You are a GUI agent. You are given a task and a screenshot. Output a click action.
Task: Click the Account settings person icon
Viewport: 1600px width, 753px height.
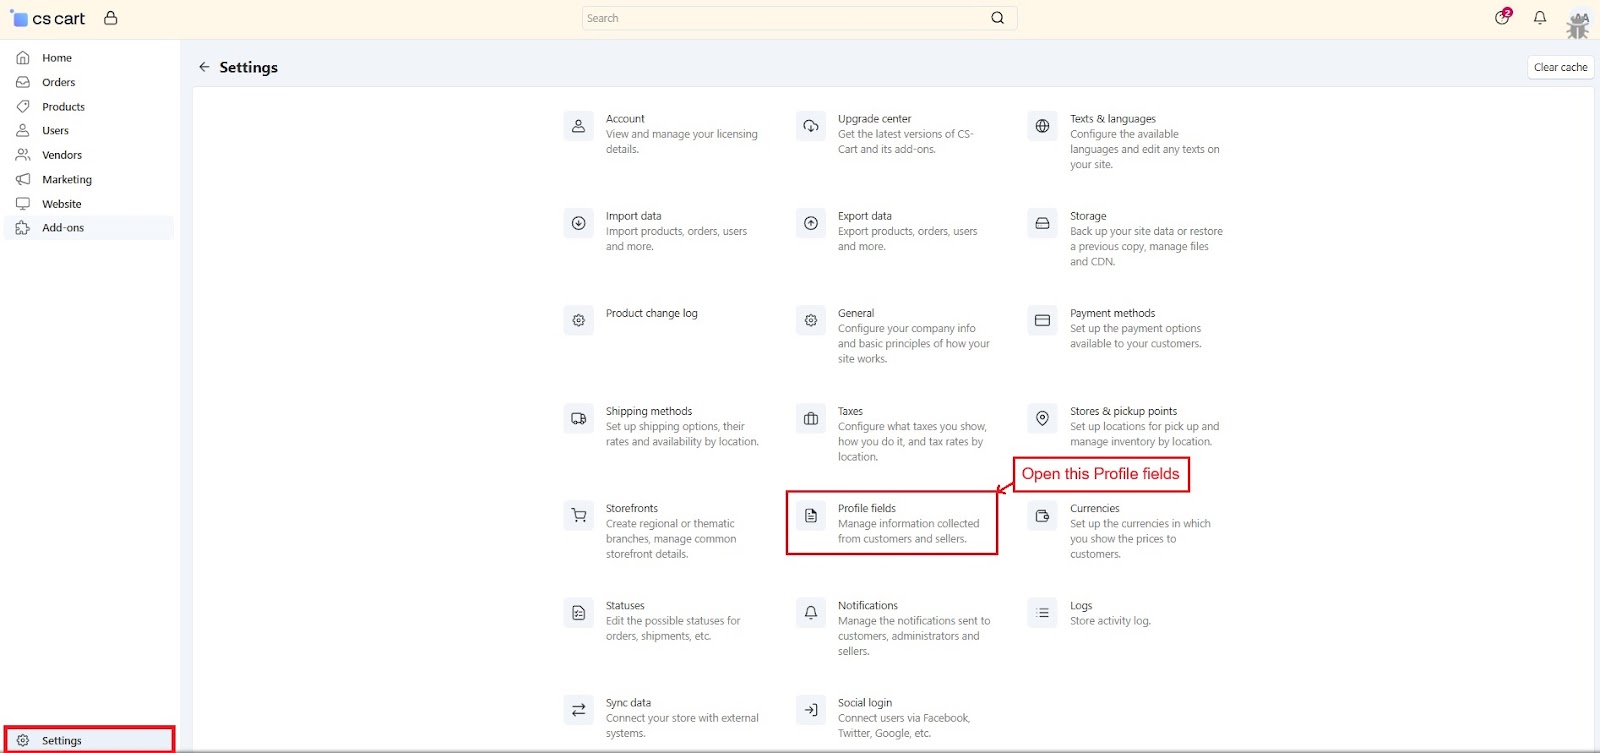(x=578, y=127)
